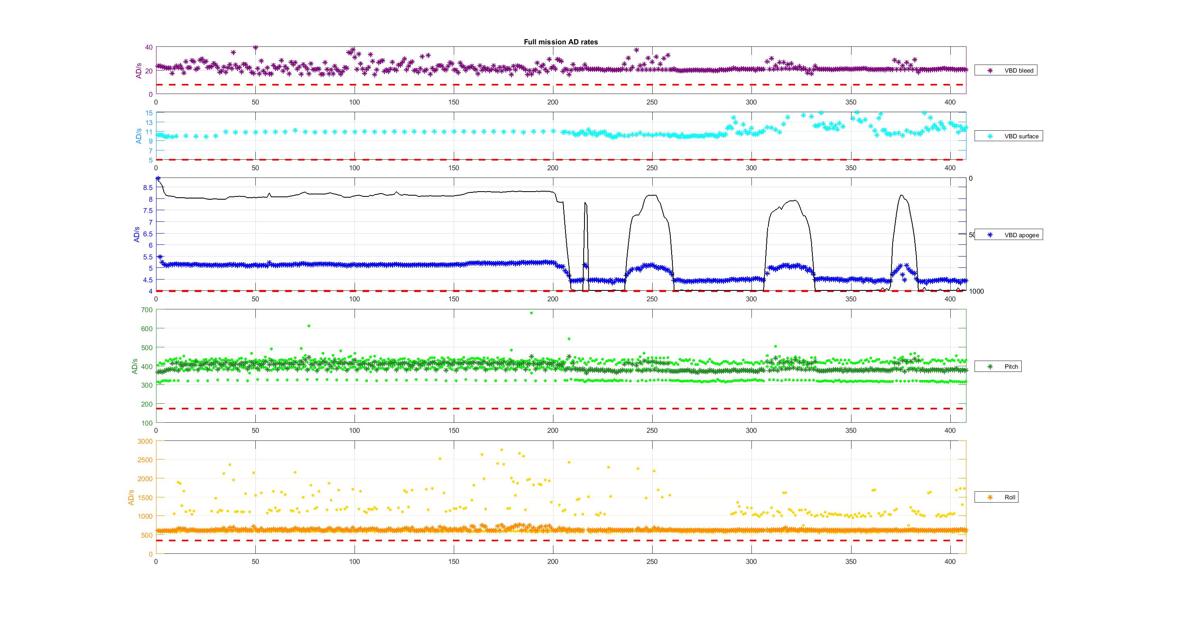
Task: Click the green star marker in Pitch legend
Action: 989,367
